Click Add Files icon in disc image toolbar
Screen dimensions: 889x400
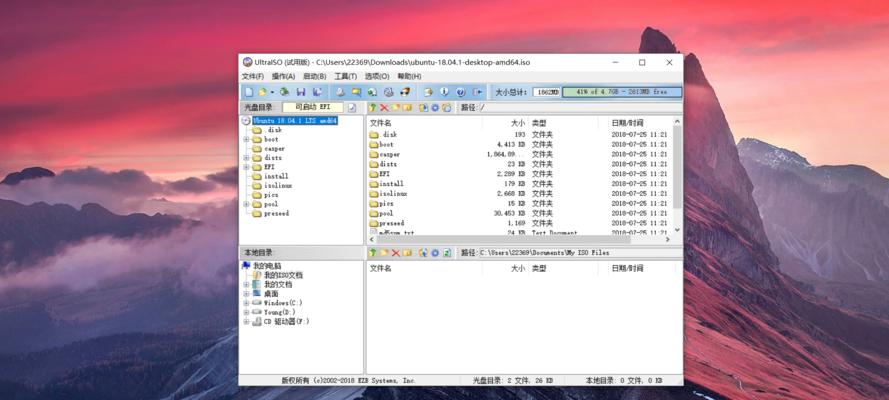click(x=424, y=108)
